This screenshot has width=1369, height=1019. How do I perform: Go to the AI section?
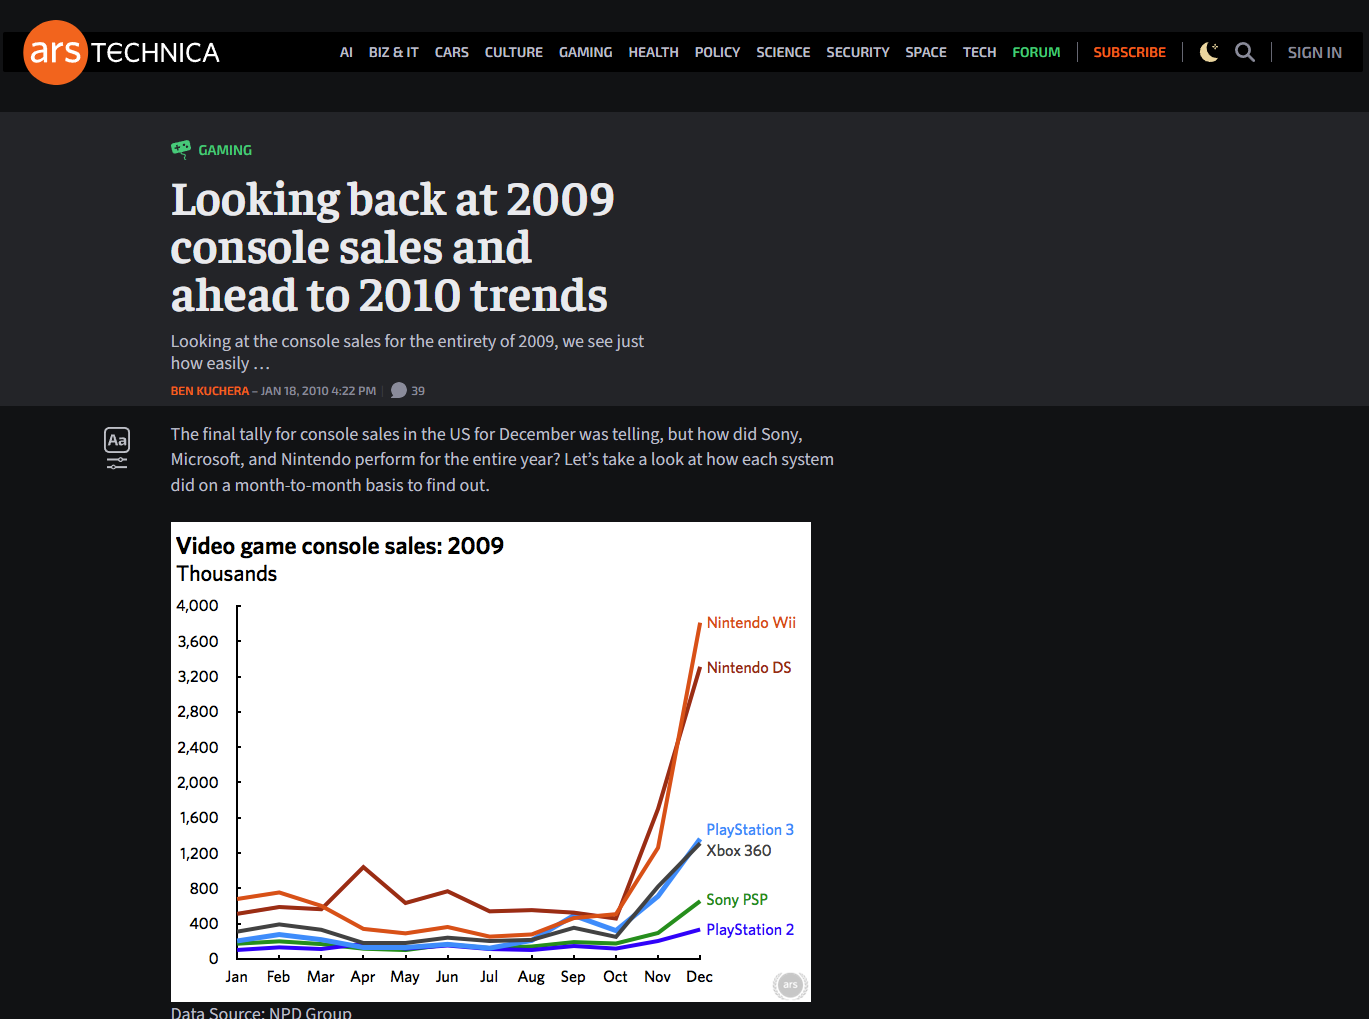(346, 52)
